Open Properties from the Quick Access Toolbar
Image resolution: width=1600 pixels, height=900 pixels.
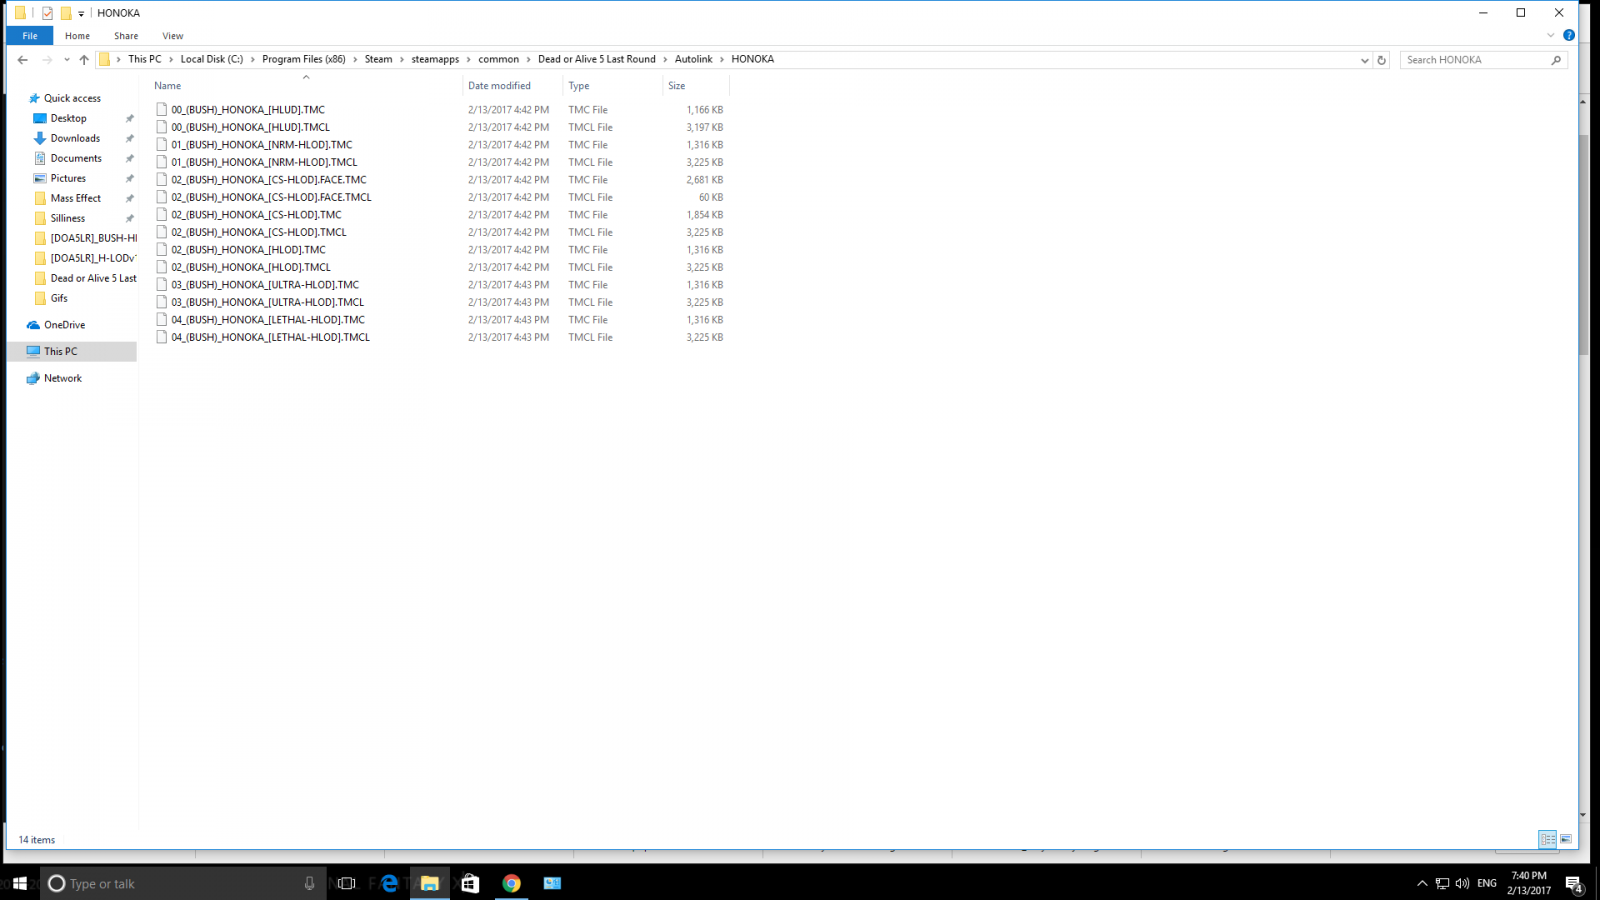[46, 13]
